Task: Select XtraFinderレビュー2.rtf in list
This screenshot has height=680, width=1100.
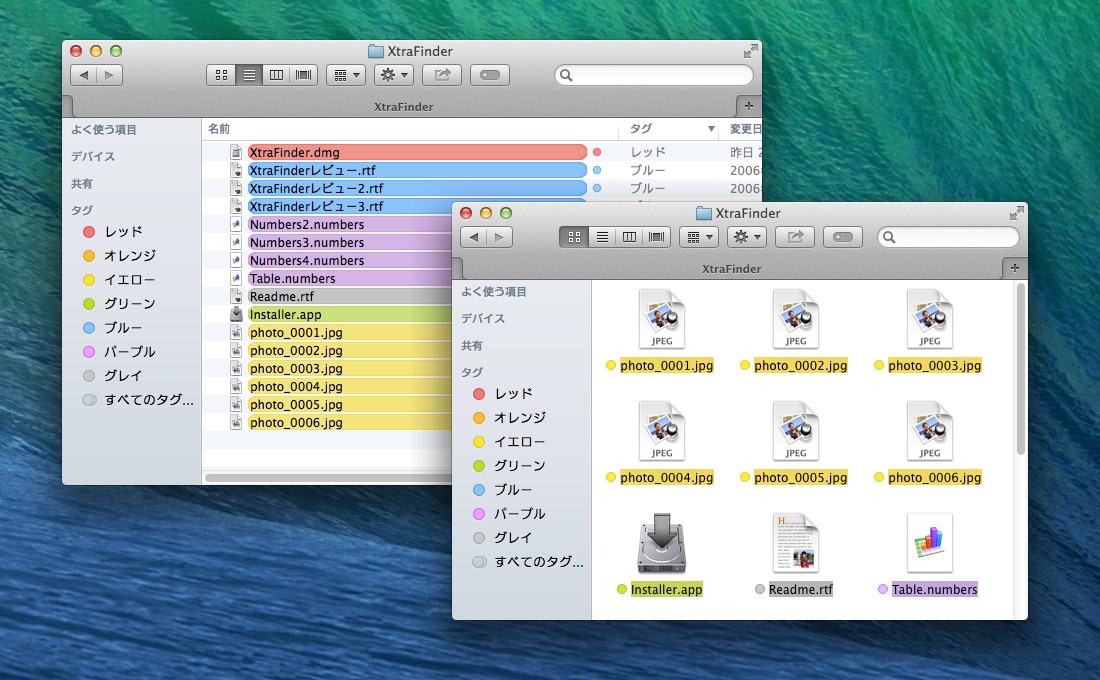Action: pyautogui.click(x=417, y=188)
